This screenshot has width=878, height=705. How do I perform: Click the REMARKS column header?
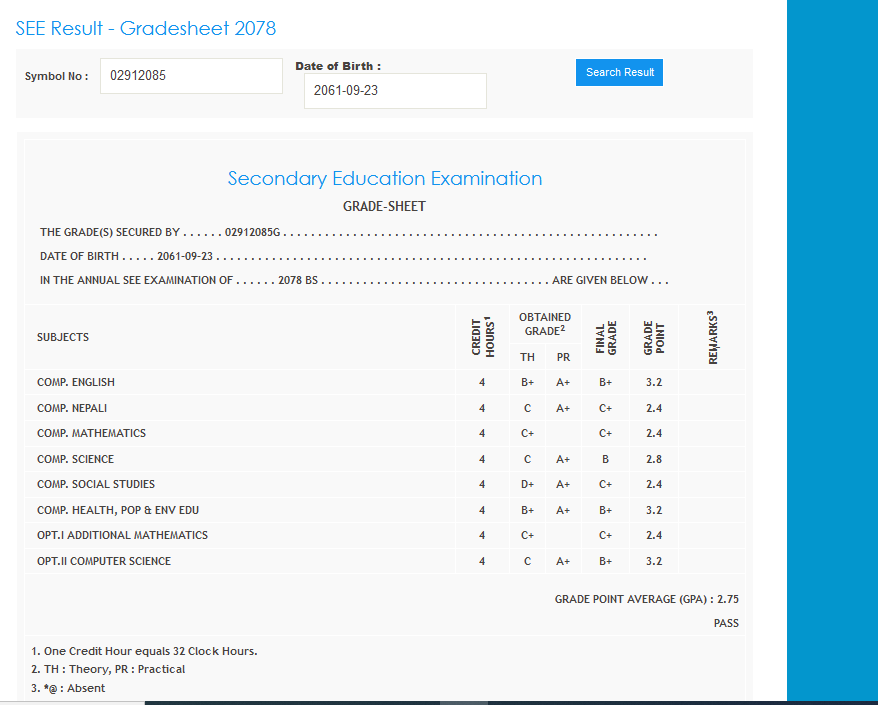coord(713,337)
